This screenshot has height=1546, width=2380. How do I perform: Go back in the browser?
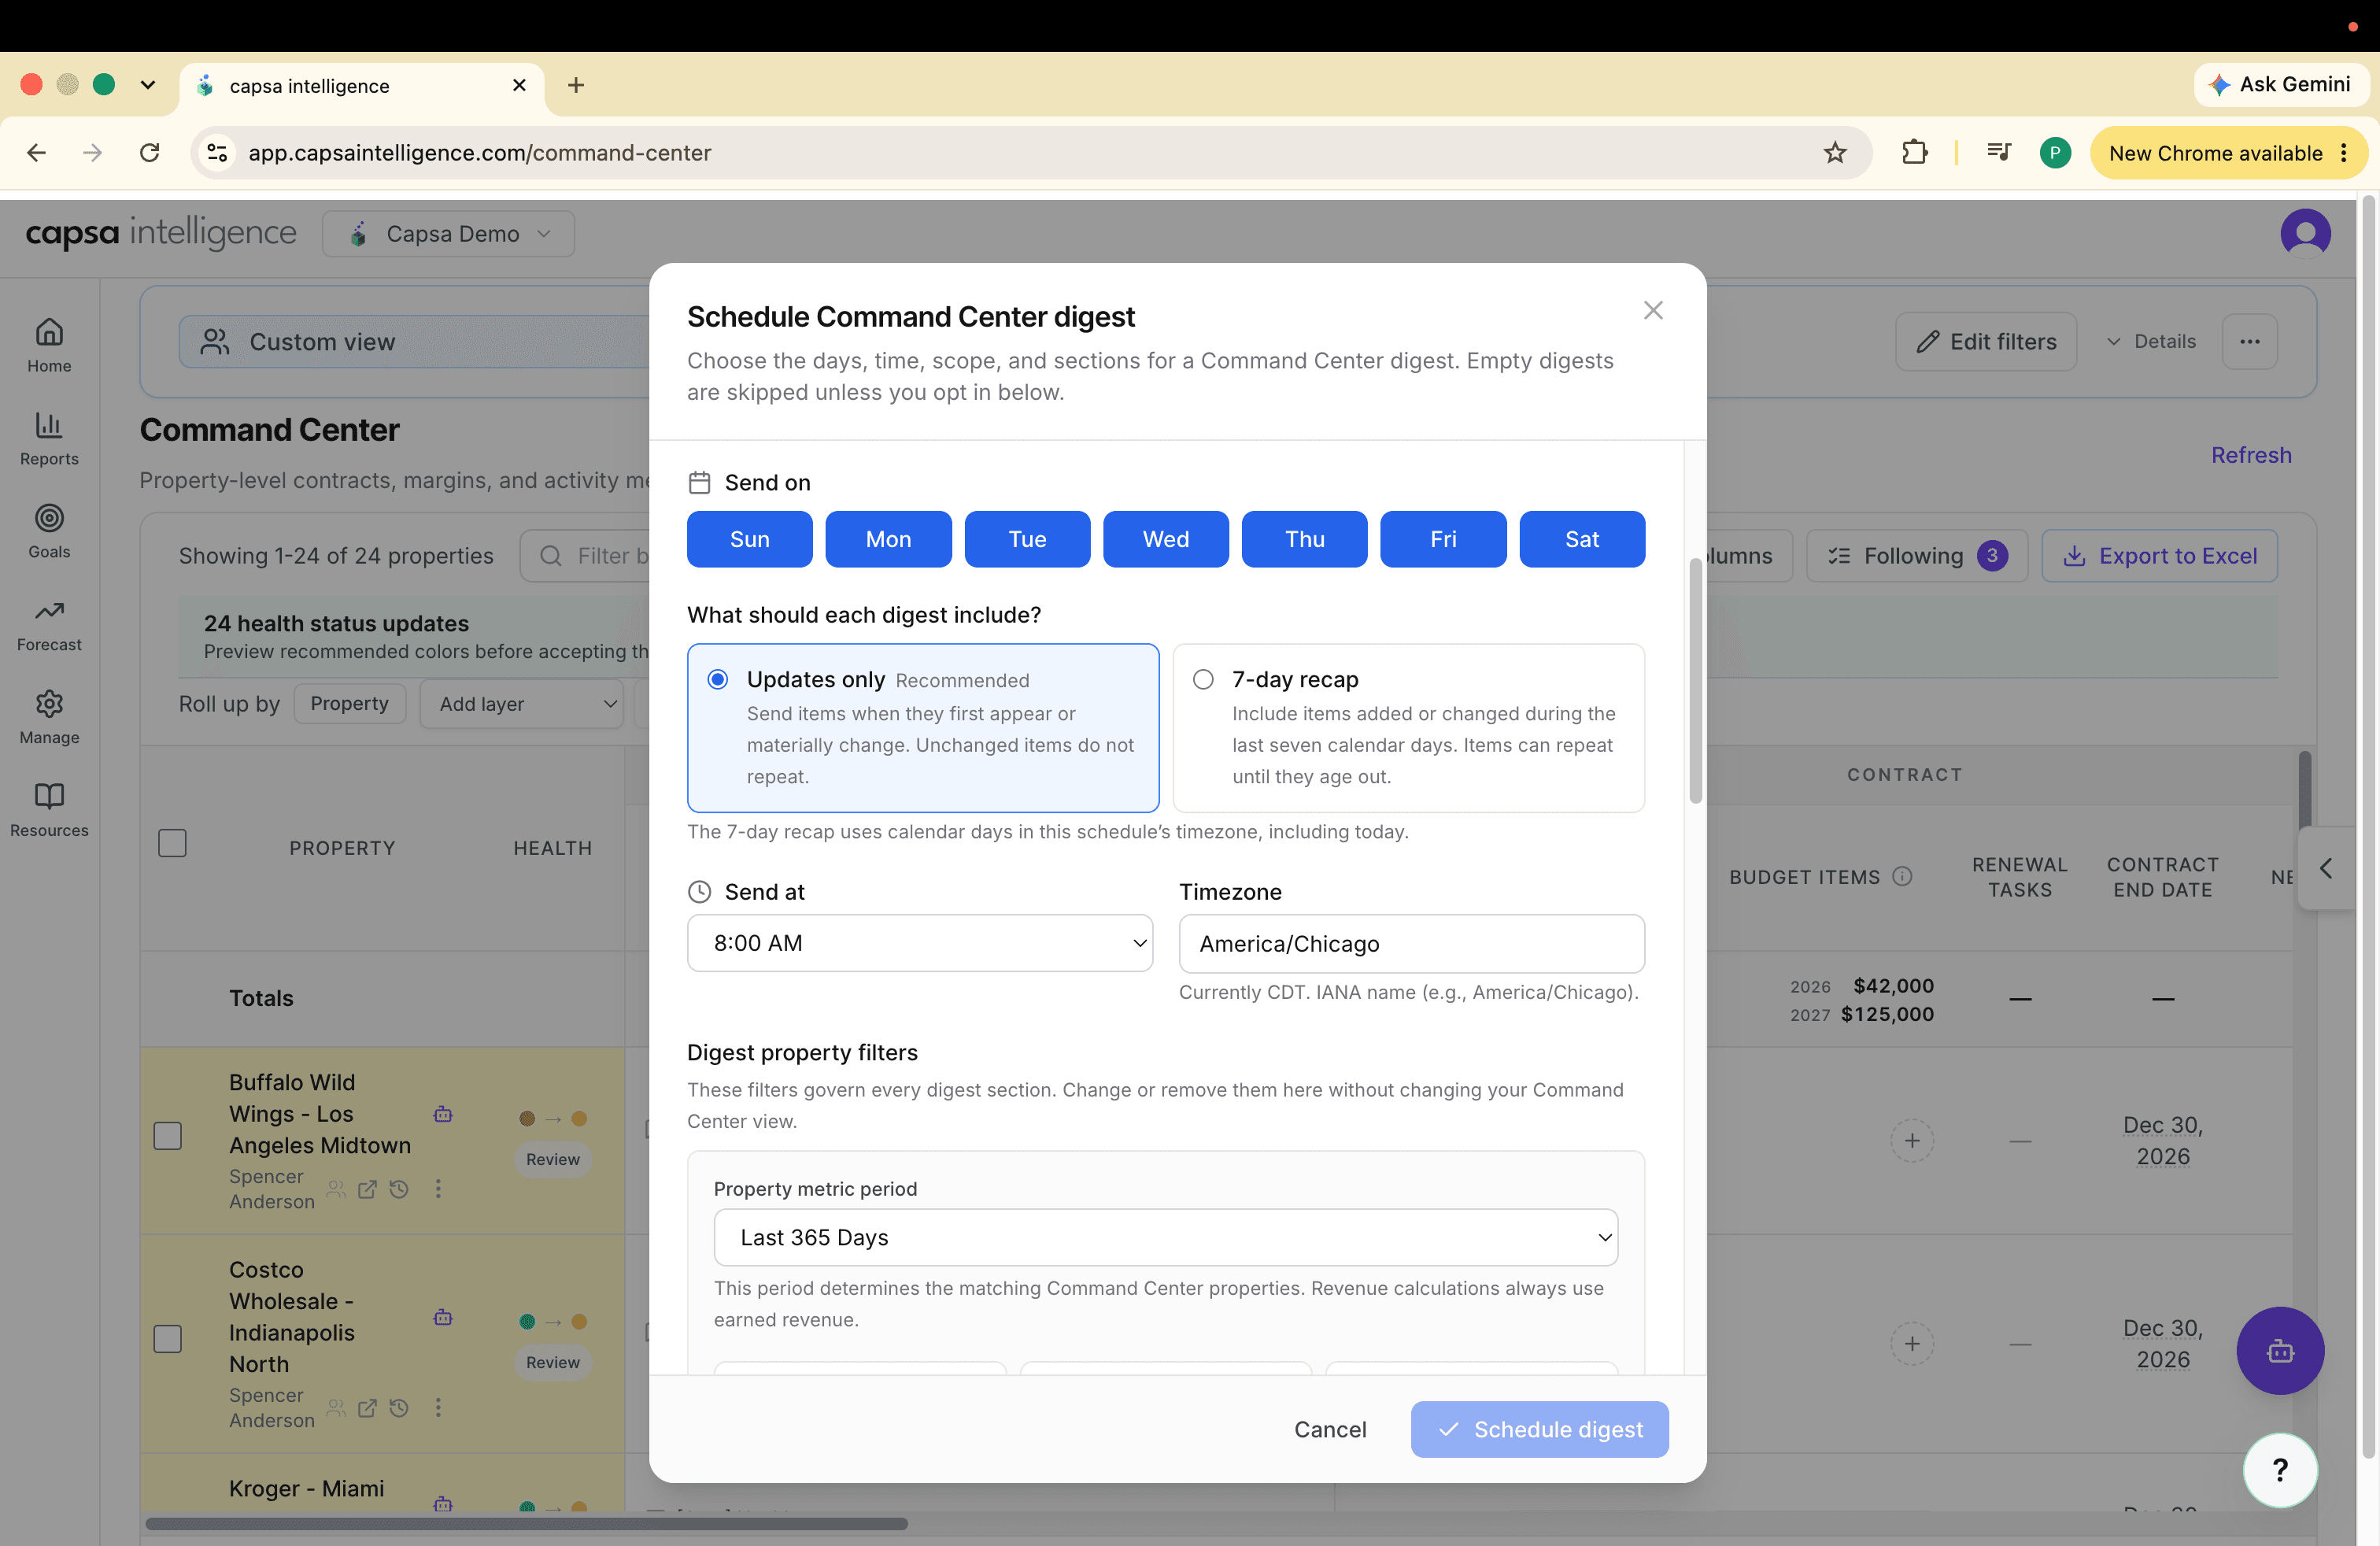36,152
